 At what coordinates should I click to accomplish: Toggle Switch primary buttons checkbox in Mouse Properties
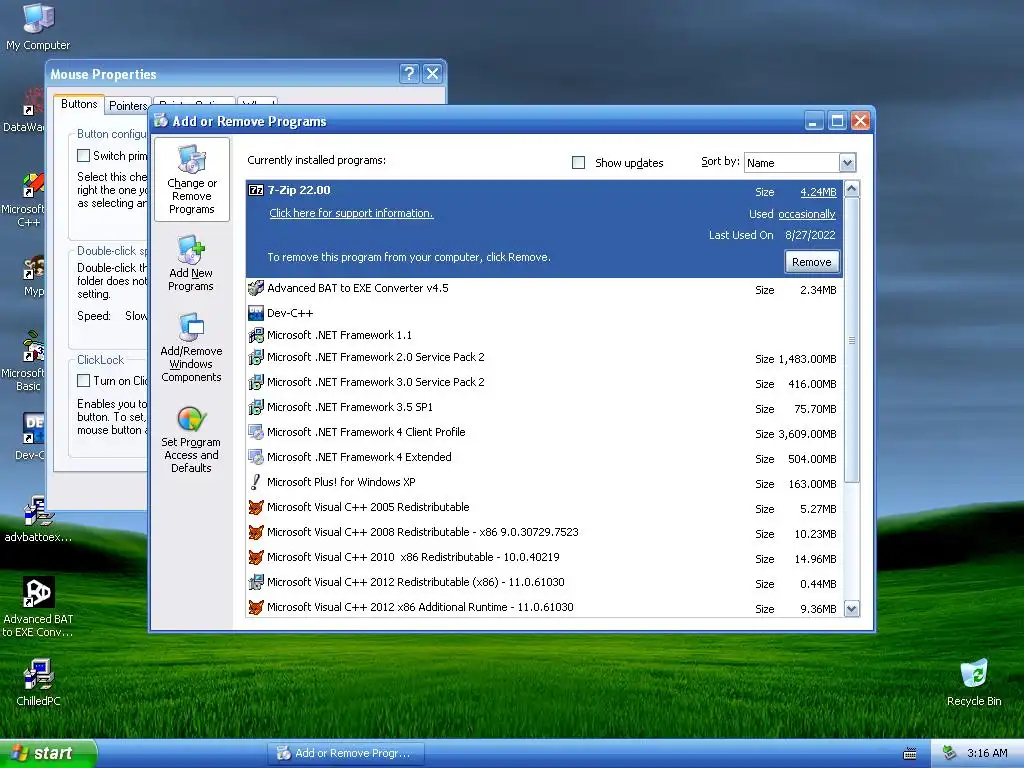pyautogui.click(x=84, y=155)
